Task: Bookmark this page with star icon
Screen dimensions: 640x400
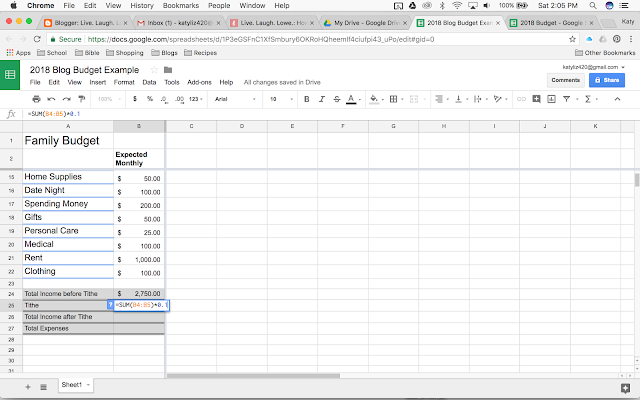Action: point(572,39)
